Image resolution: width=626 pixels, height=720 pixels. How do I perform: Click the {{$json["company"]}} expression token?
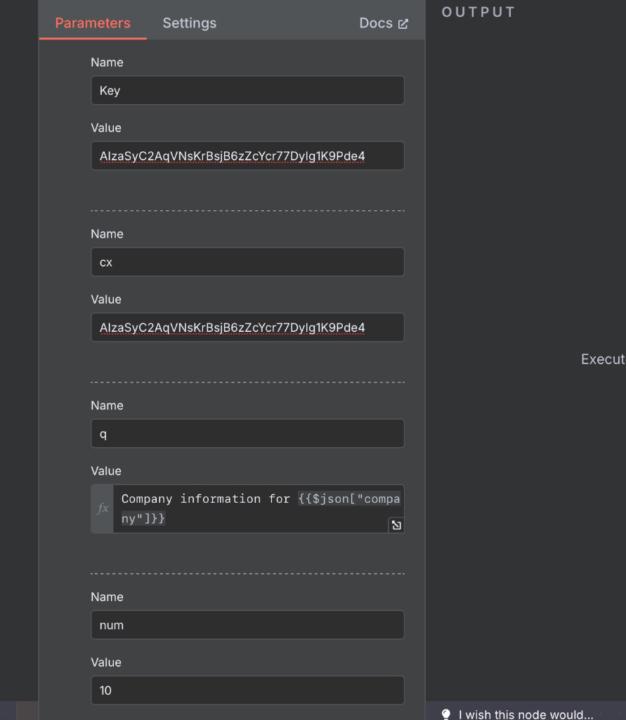348,498
